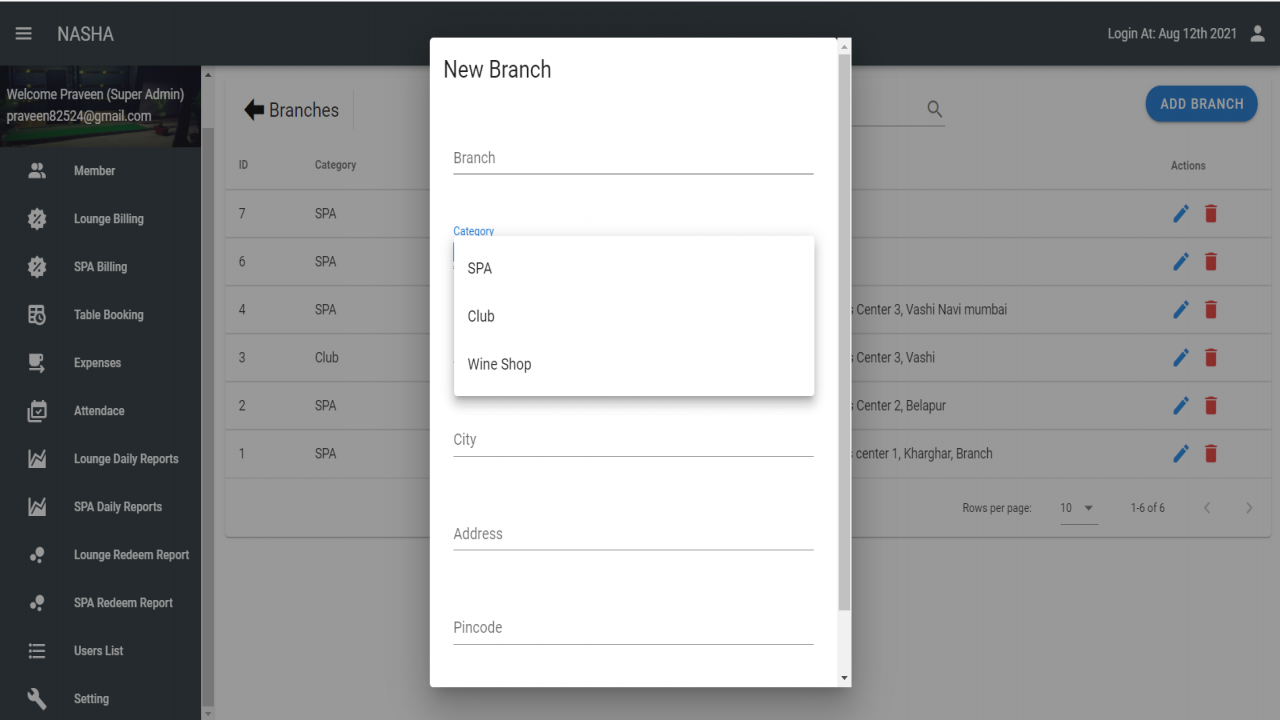Focus the Address input field
Image resolution: width=1280 pixels, height=720 pixels.
[x=633, y=534]
